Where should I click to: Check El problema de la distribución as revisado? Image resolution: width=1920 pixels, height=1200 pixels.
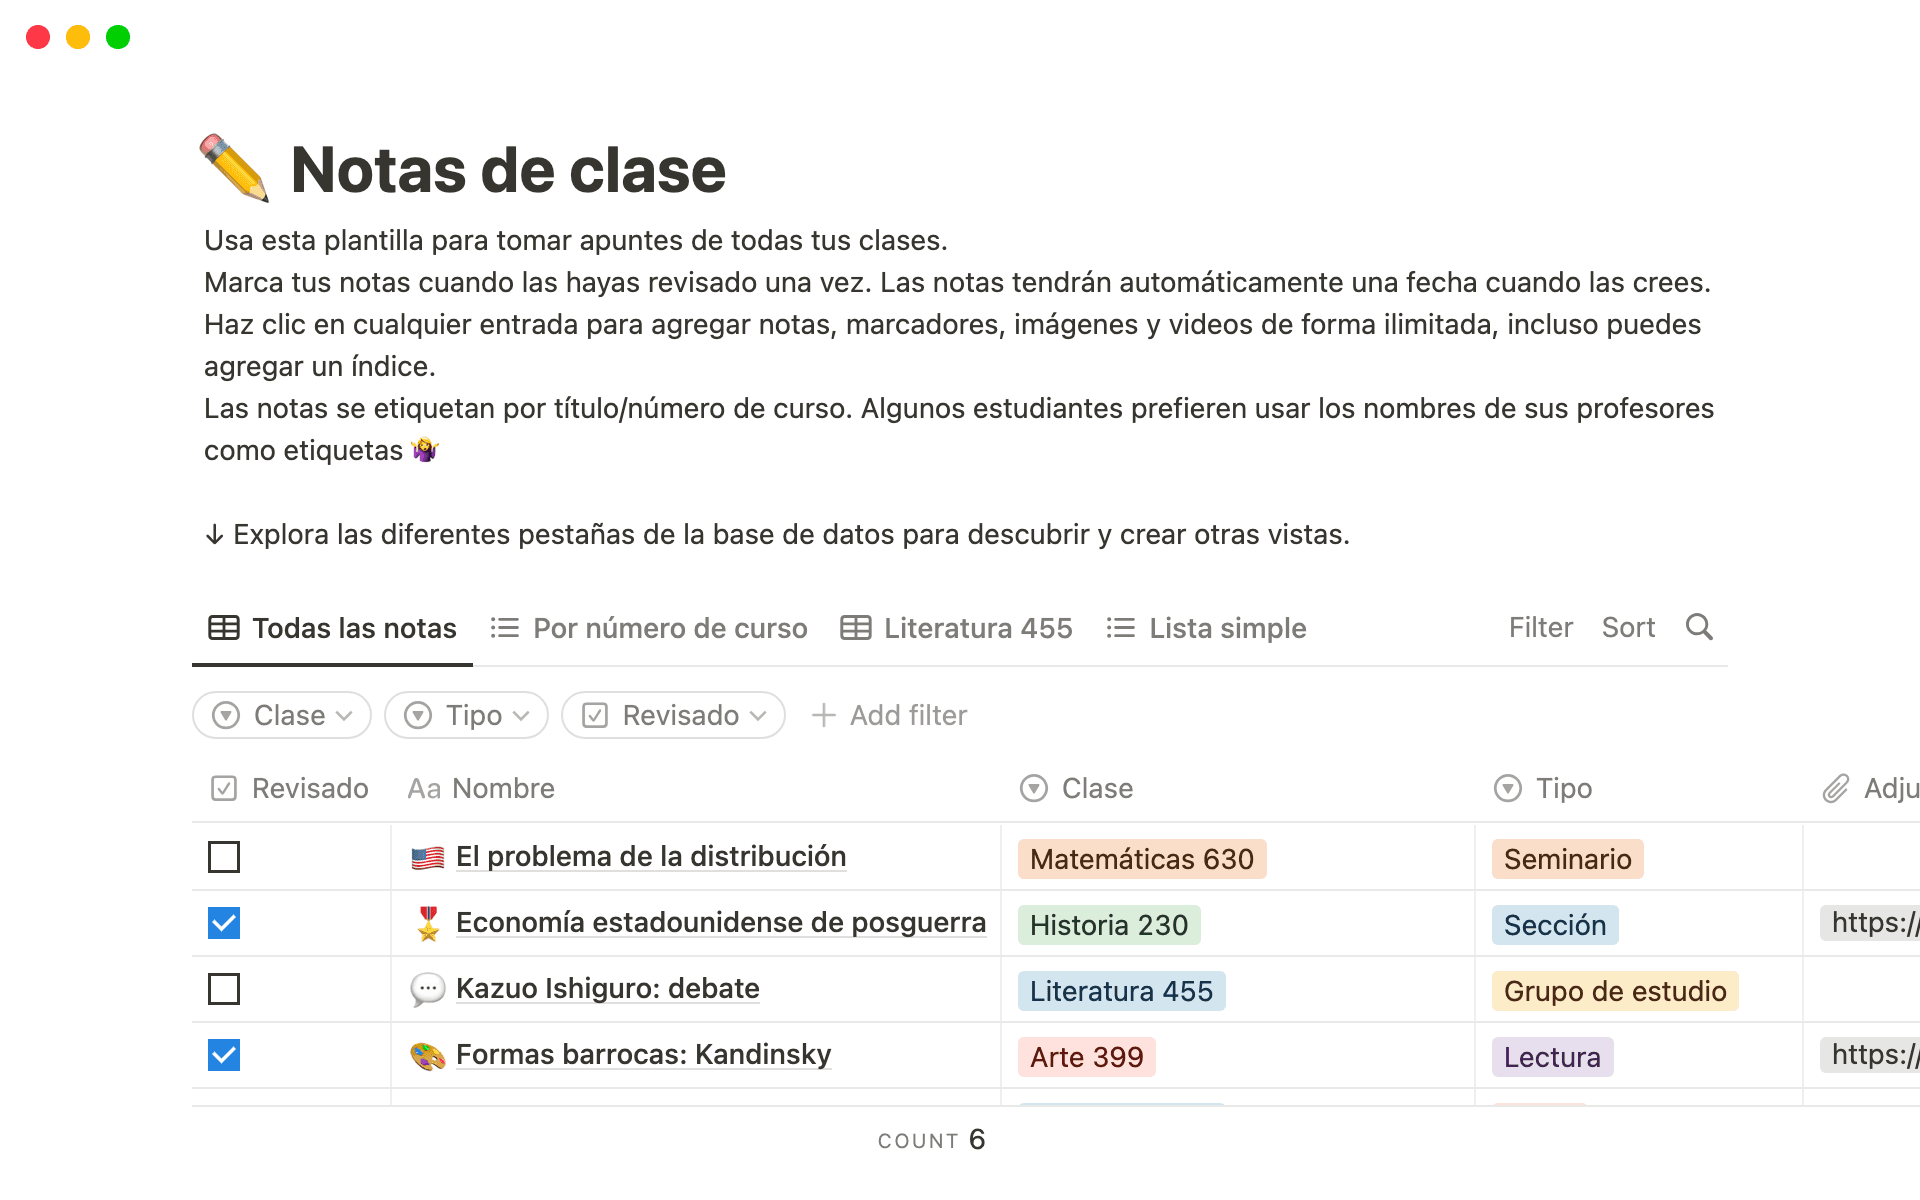[223, 857]
